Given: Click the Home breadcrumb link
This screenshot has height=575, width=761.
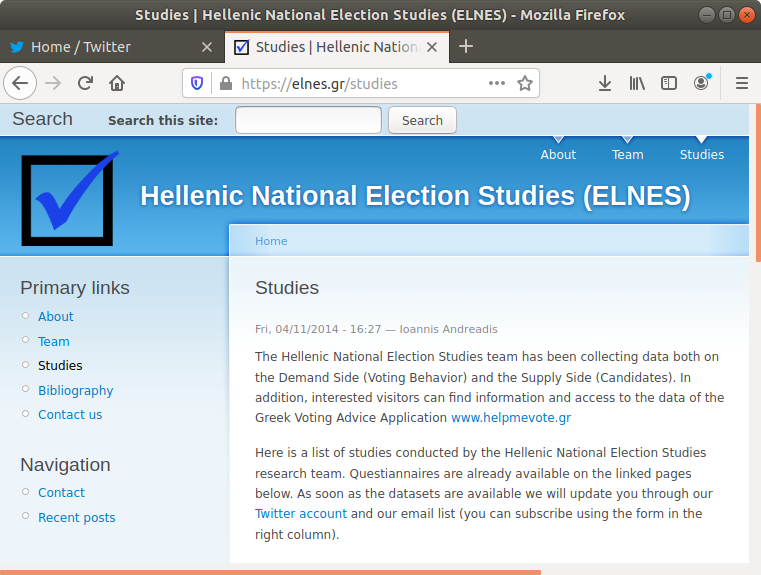Looking at the screenshot, I should tap(271, 241).
